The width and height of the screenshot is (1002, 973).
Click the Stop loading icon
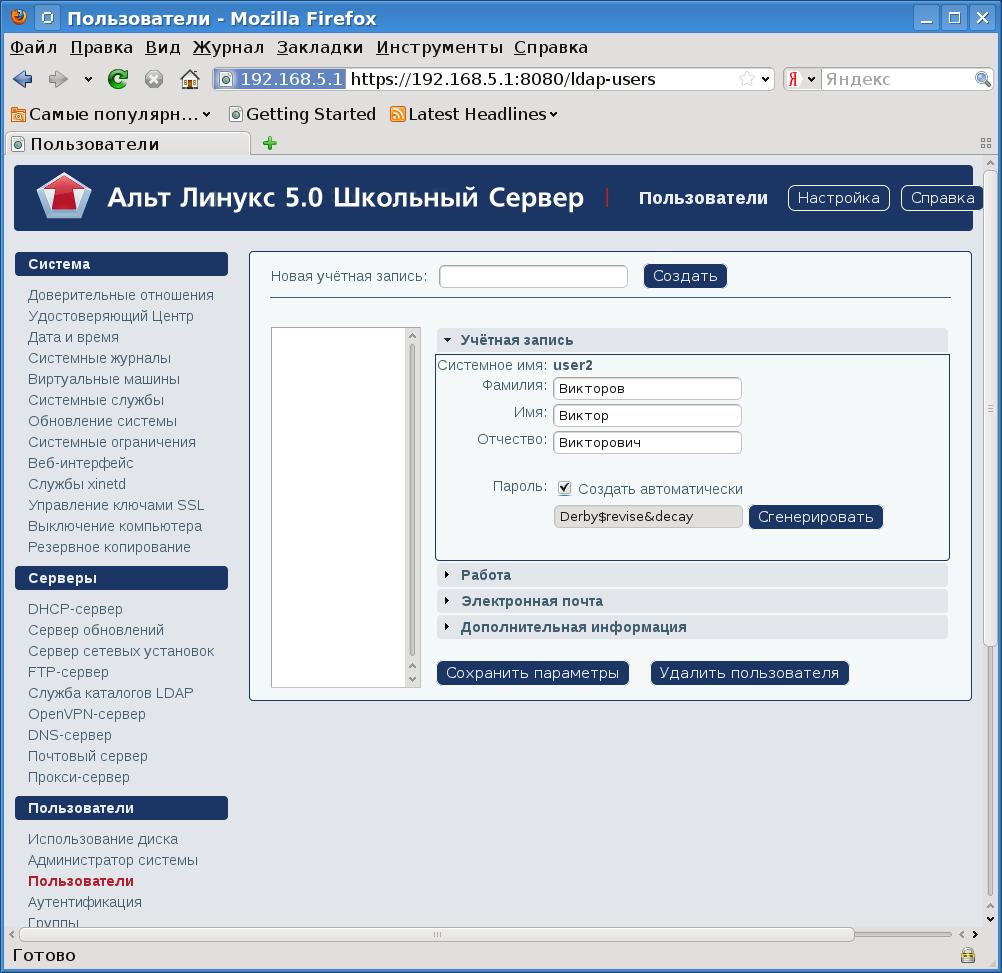[154, 79]
